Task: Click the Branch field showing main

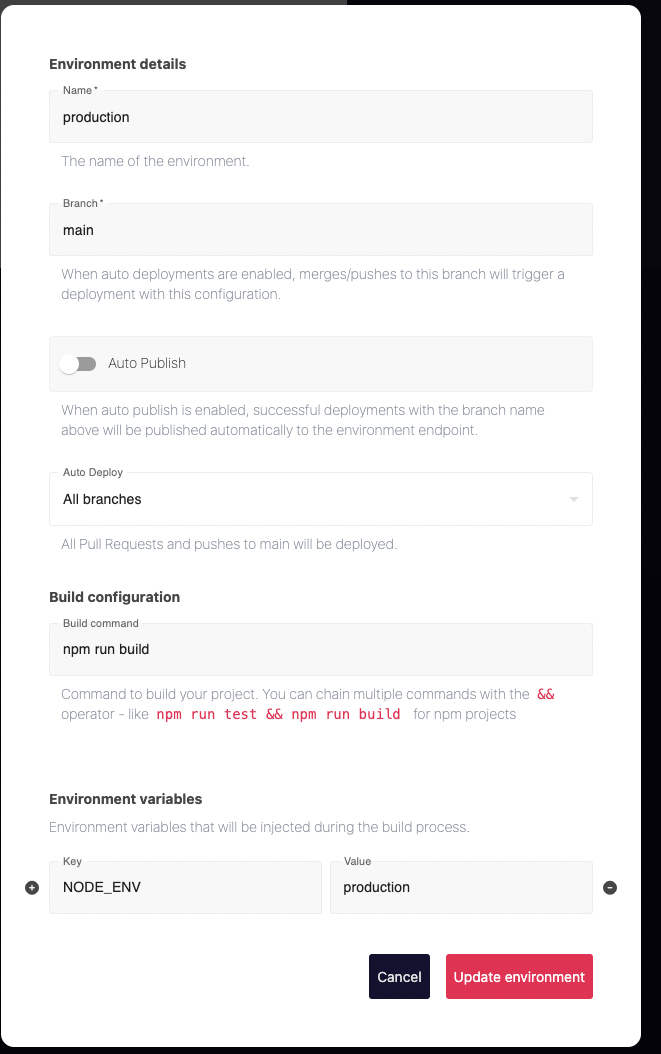Action: [320, 229]
